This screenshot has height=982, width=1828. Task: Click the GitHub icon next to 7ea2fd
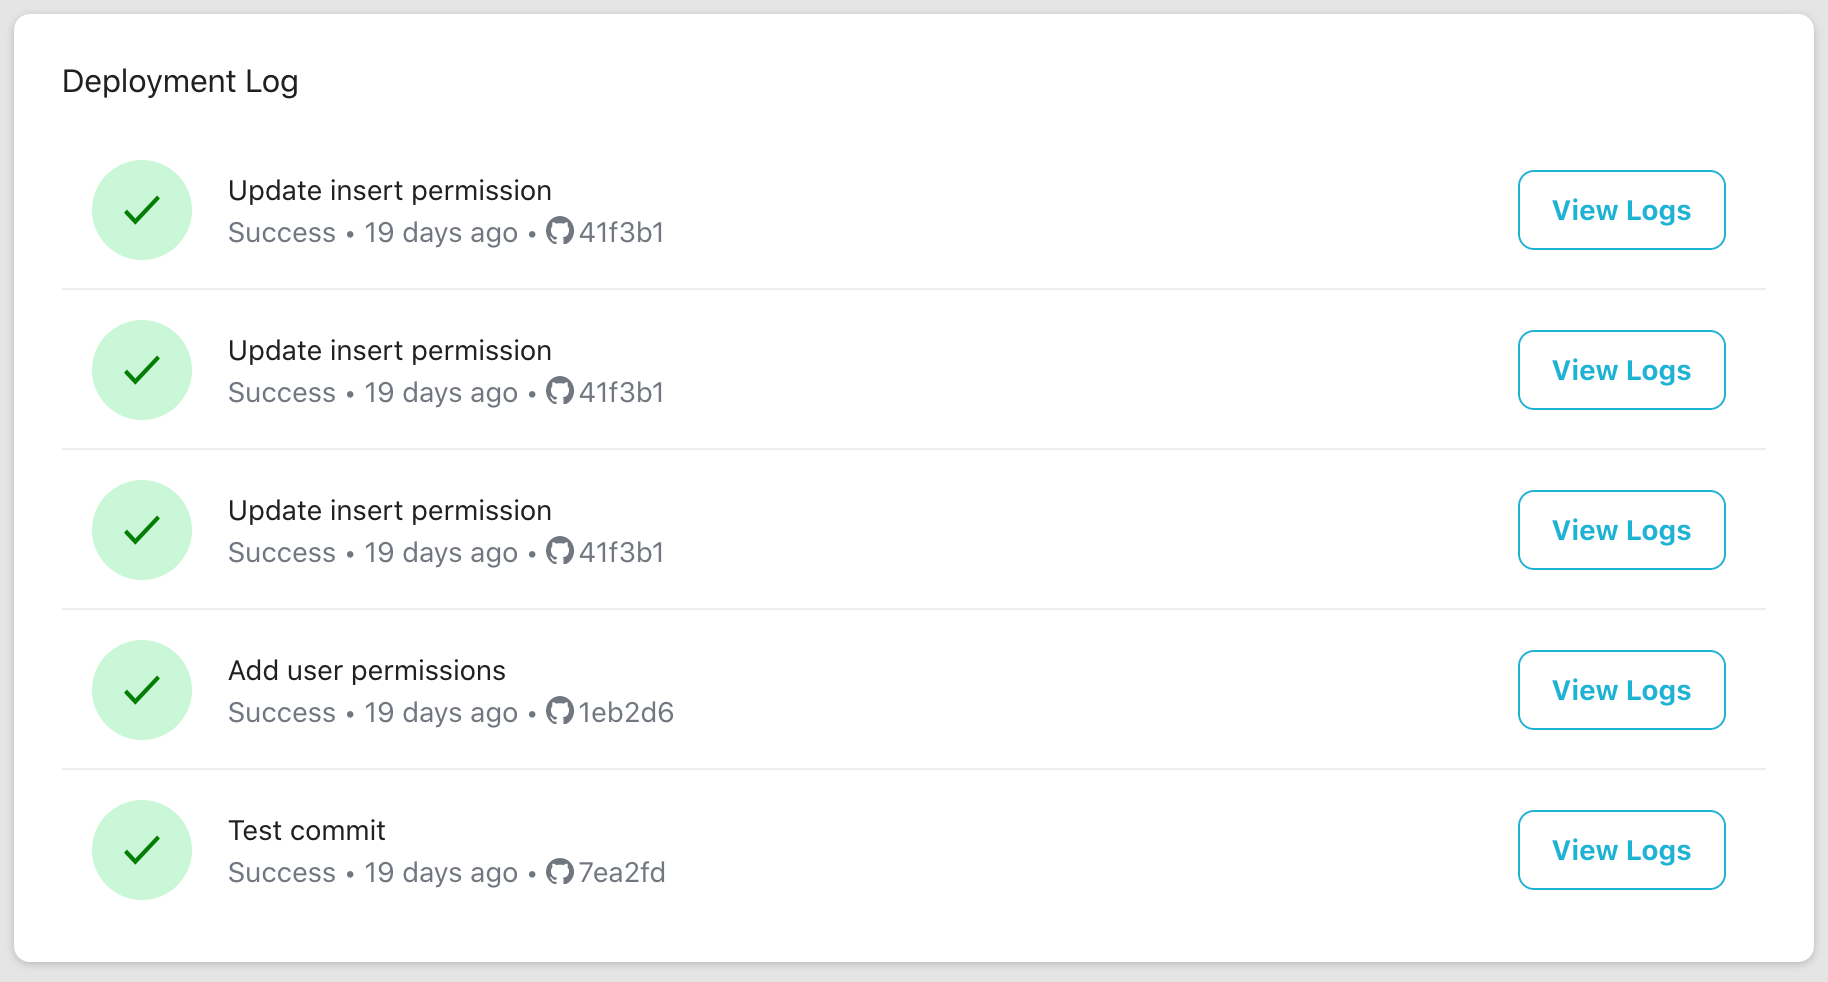coord(560,871)
